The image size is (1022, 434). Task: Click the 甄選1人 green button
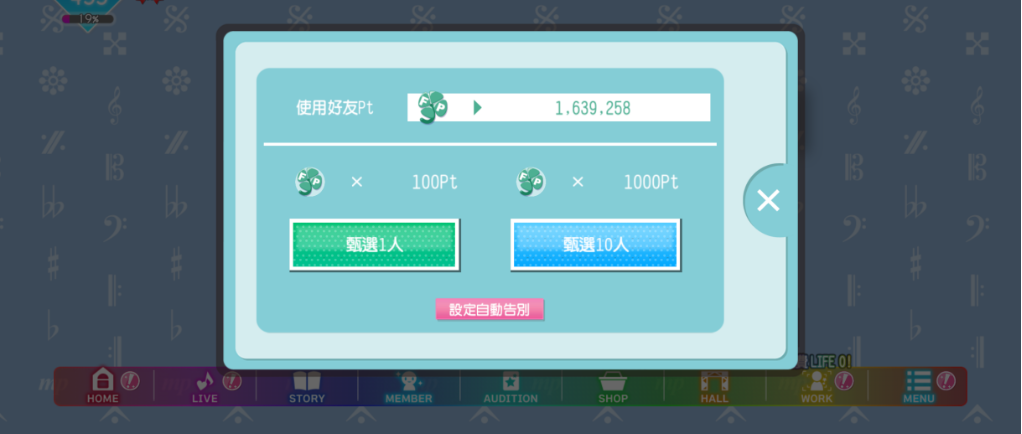[374, 245]
